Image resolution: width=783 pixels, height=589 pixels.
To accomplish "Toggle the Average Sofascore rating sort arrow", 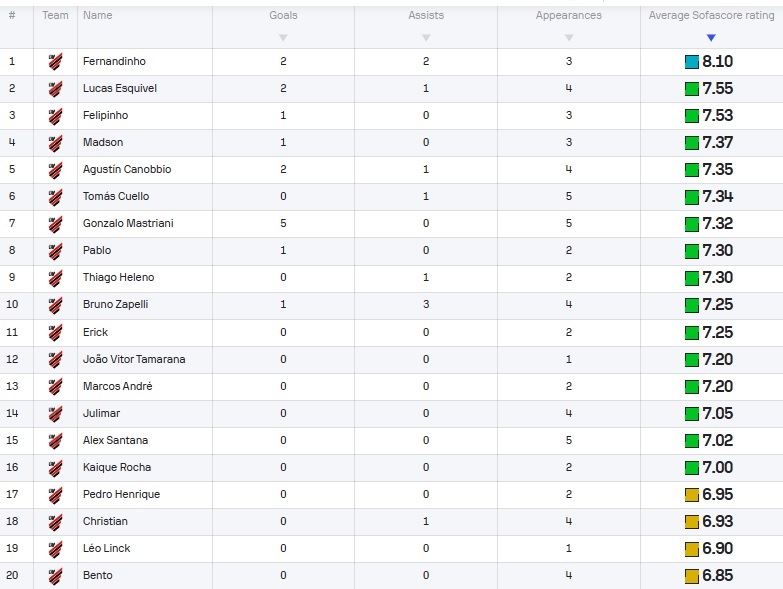I will (711, 38).
